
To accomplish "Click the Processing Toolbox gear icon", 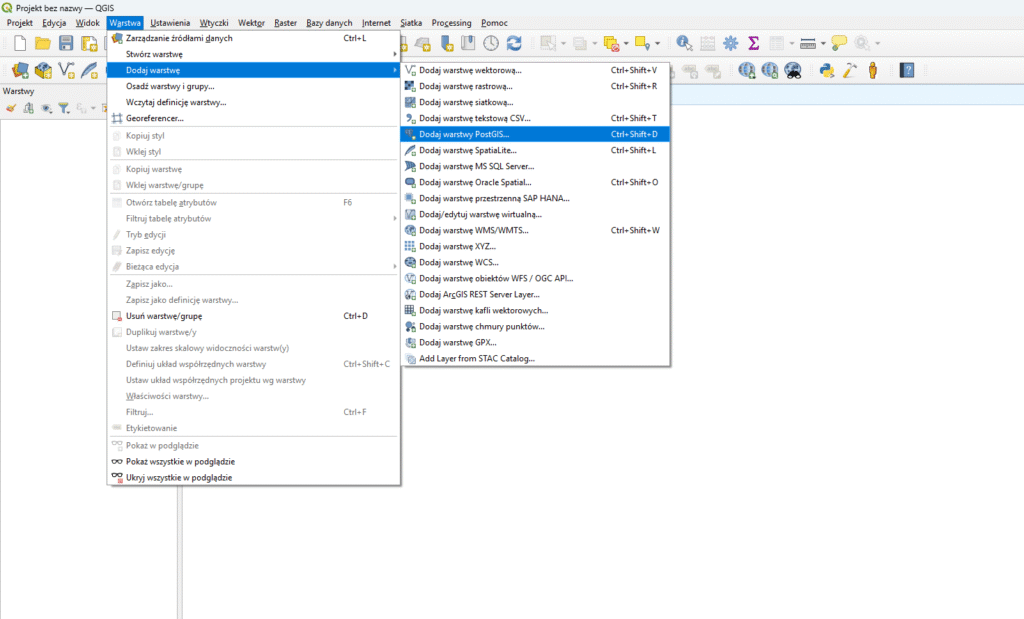I will (731, 43).
